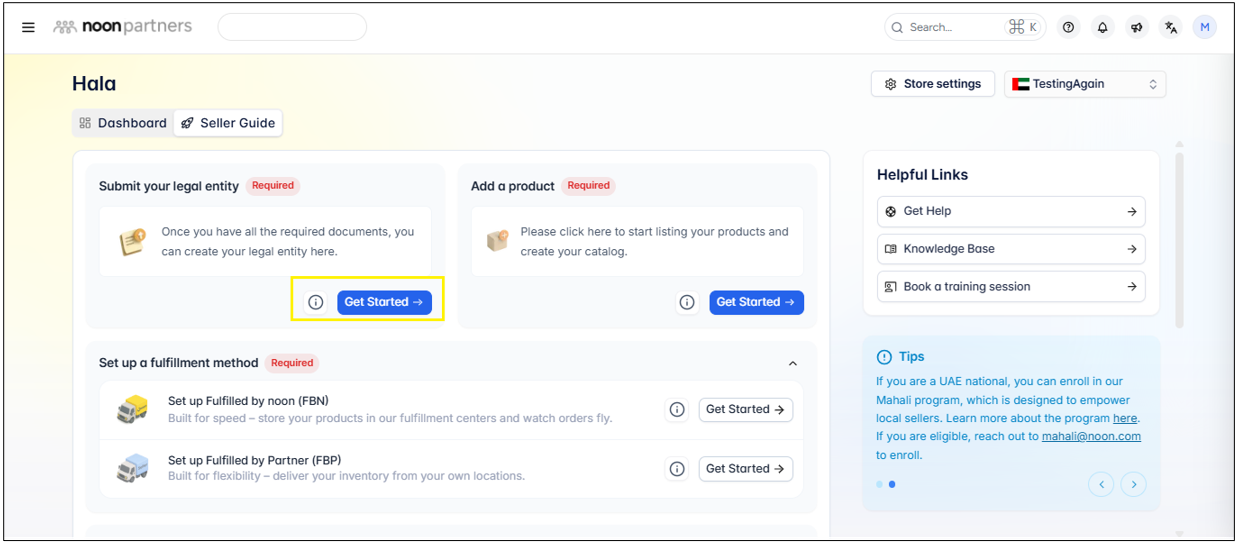Click info icon for legal entity
The image size is (1237, 545).
click(316, 302)
